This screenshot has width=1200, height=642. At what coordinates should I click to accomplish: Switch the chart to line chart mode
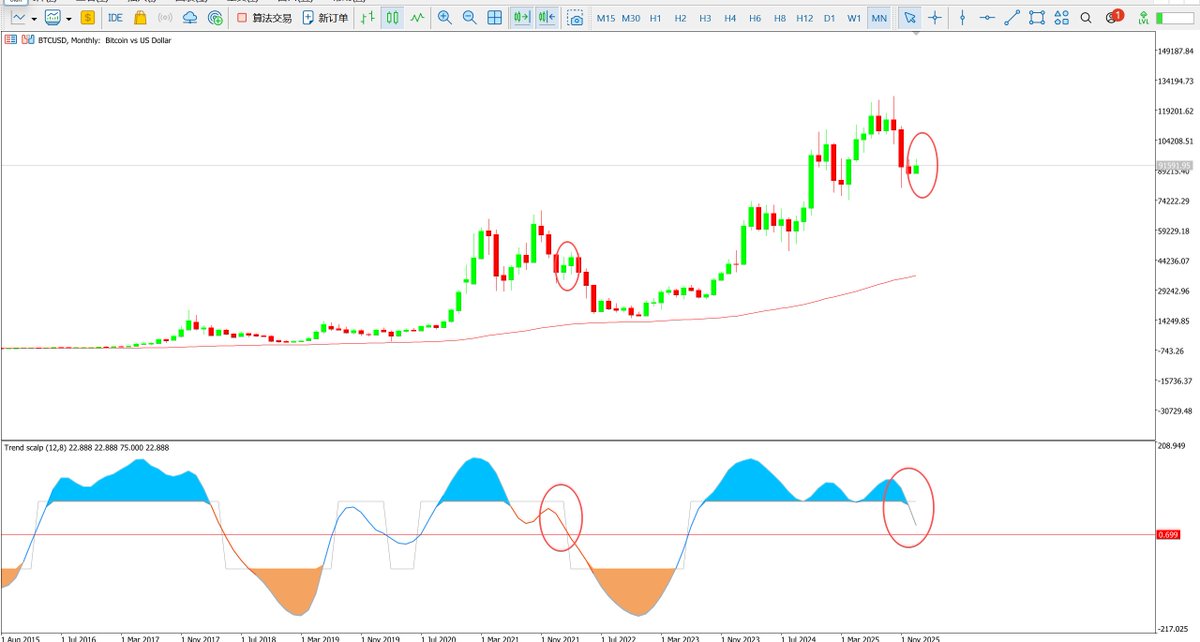click(415, 17)
